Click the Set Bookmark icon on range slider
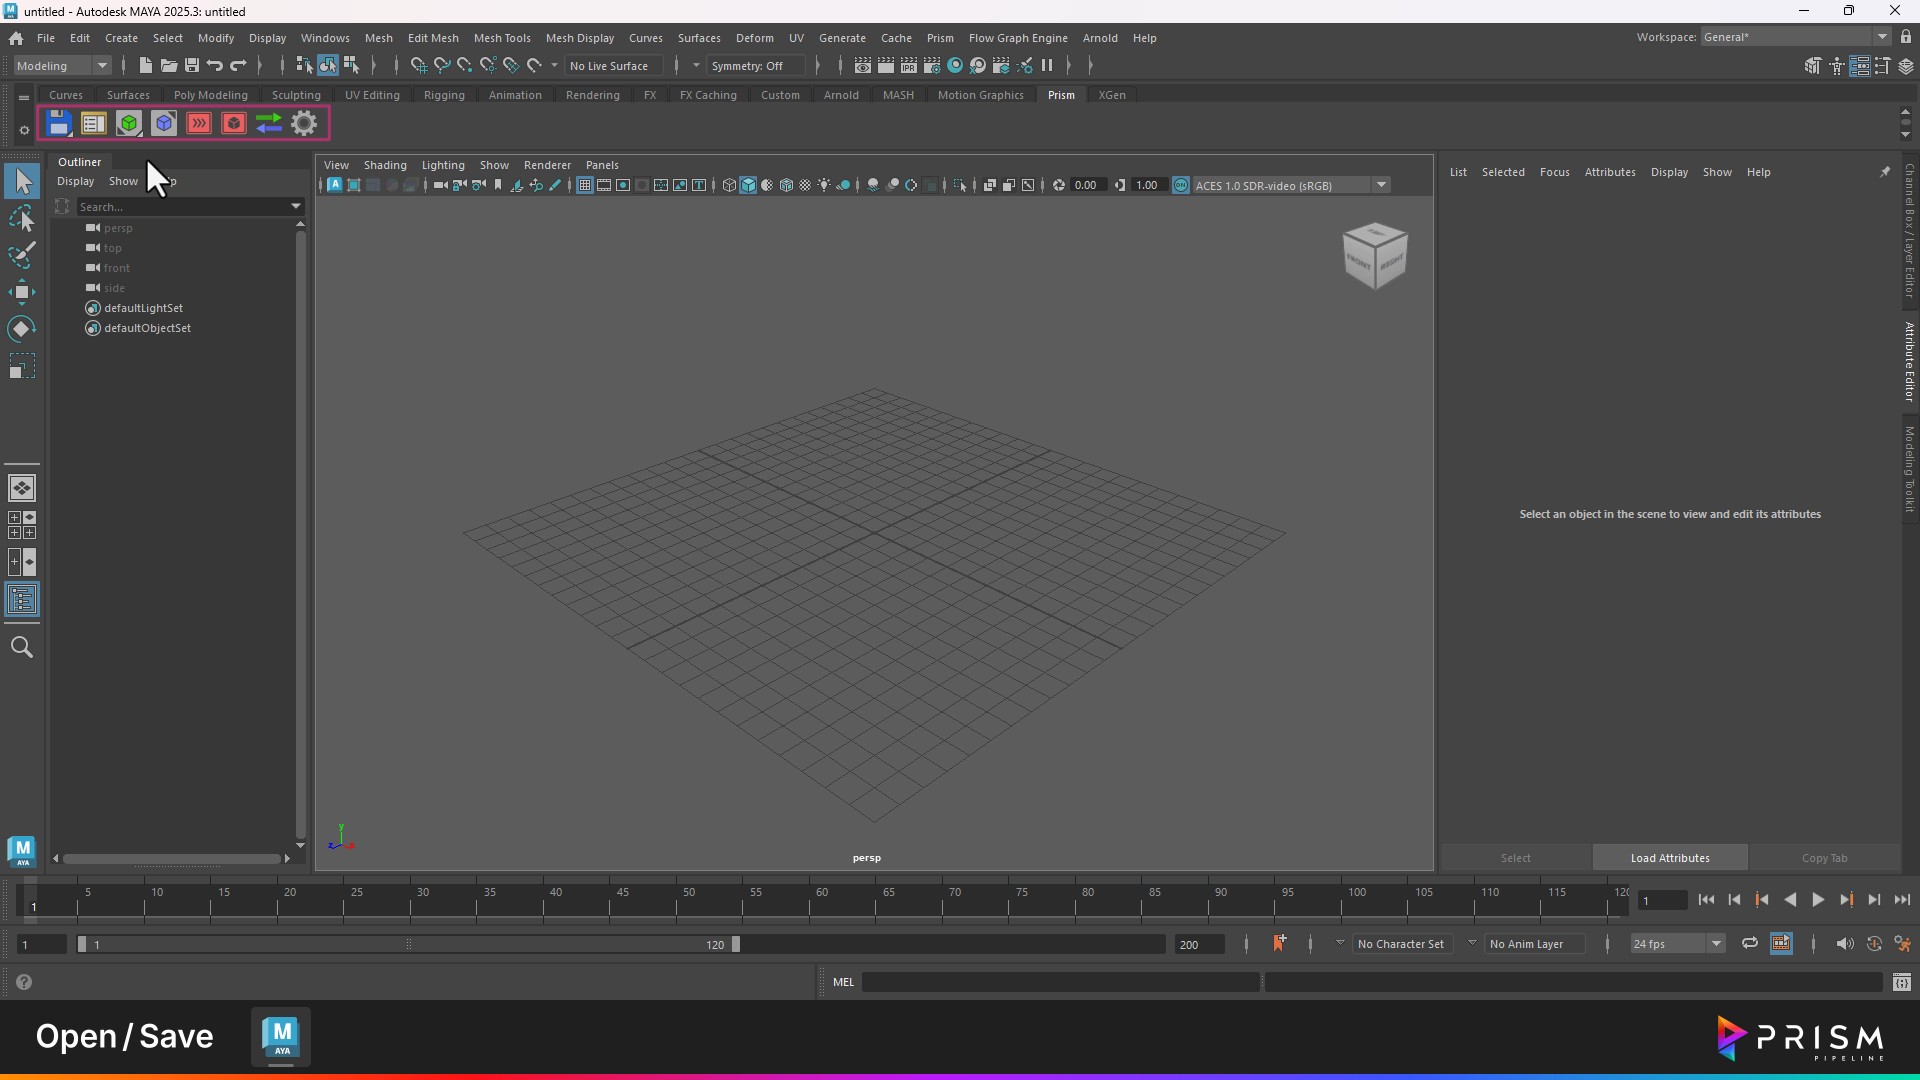This screenshot has width=1920, height=1080. (x=1279, y=944)
